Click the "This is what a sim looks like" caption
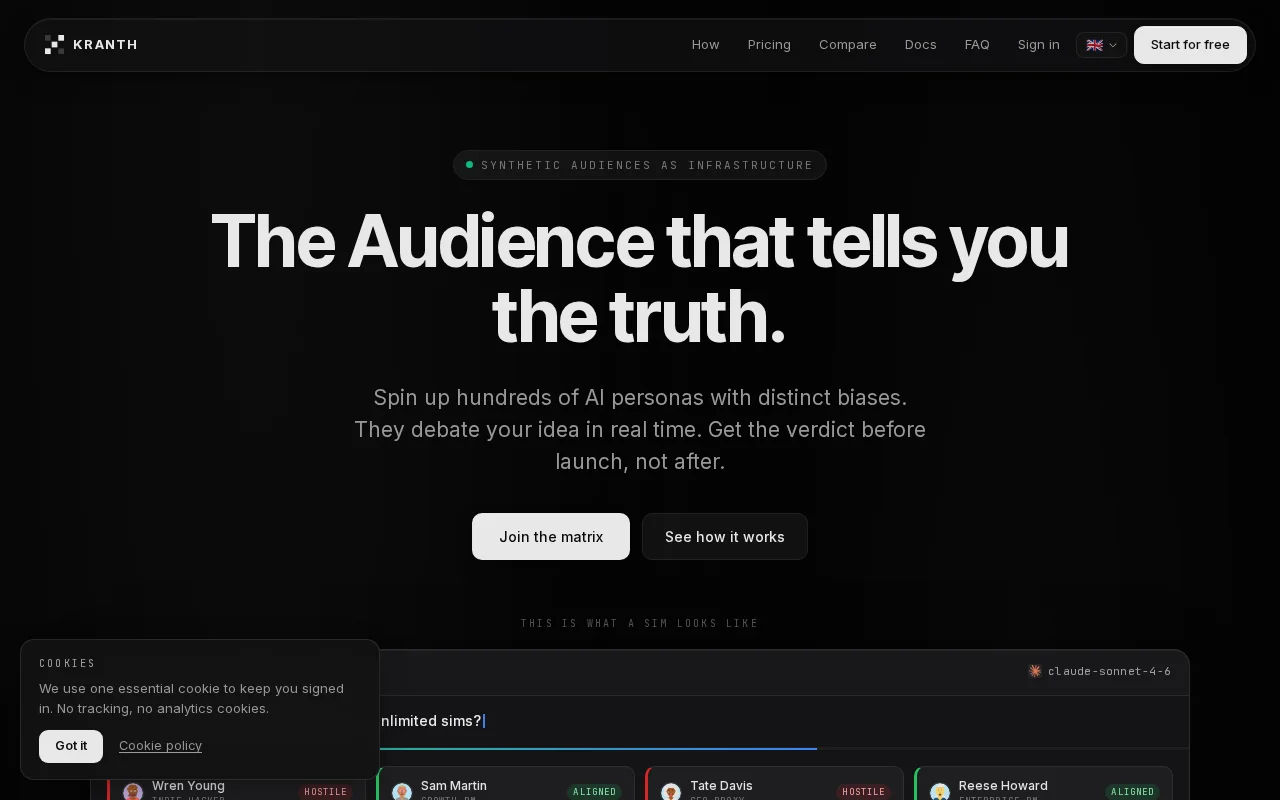 tap(640, 623)
